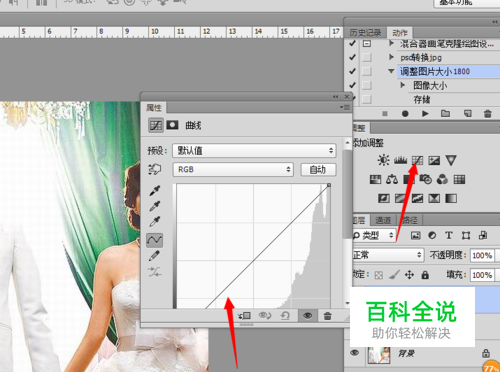Collapse the 调整图片大小1800 action
Screen dimensions: 500x372
click(x=391, y=71)
